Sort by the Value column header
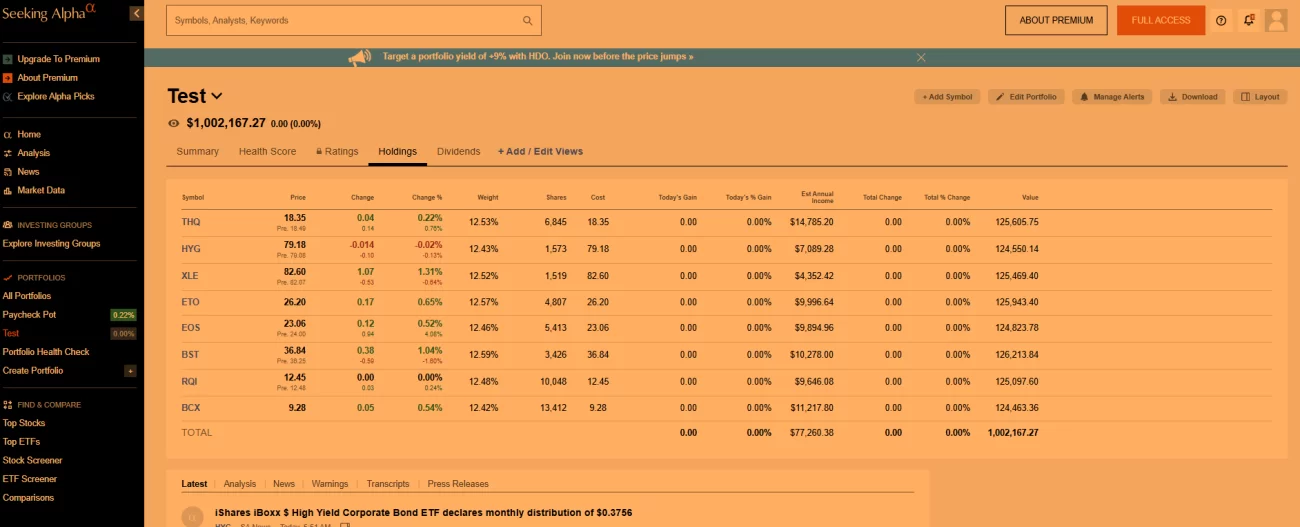 click(x=1030, y=197)
